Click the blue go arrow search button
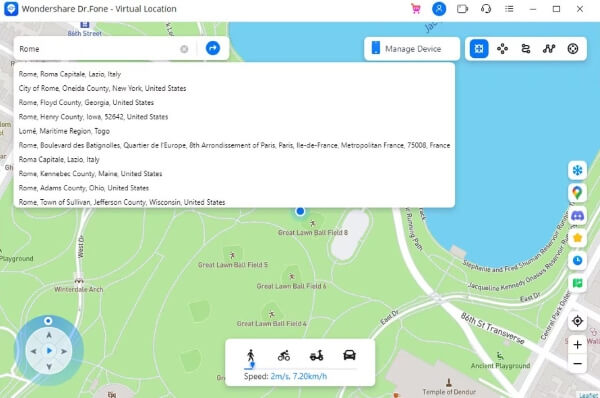Screen dimensions: 600x398 (x=213, y=48)
